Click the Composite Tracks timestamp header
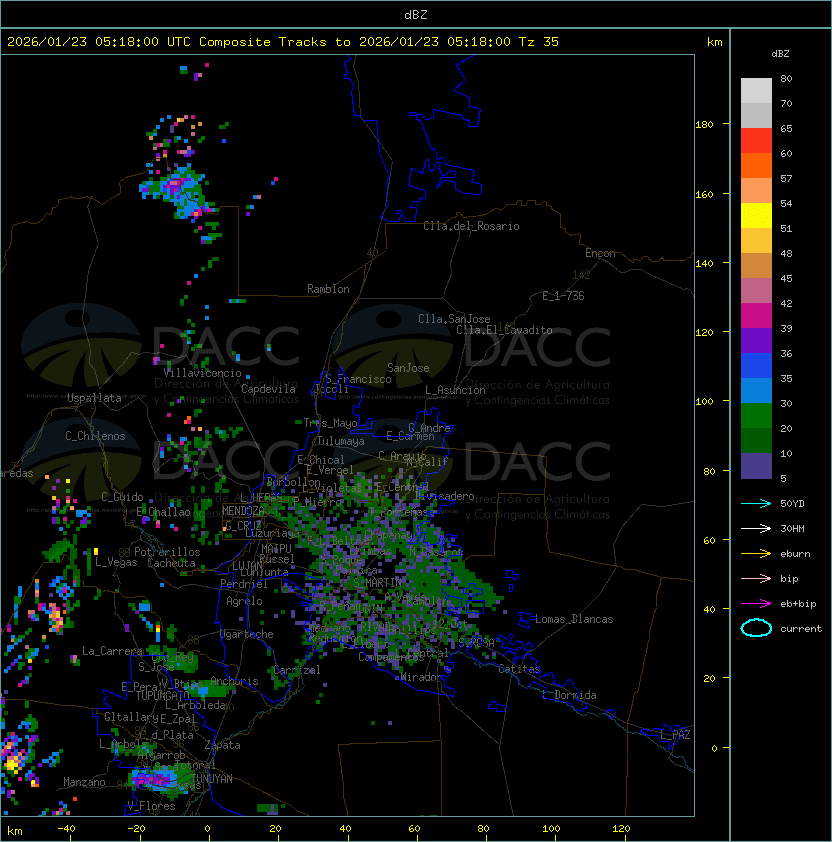832x842 pixels. tap(283, 42)
